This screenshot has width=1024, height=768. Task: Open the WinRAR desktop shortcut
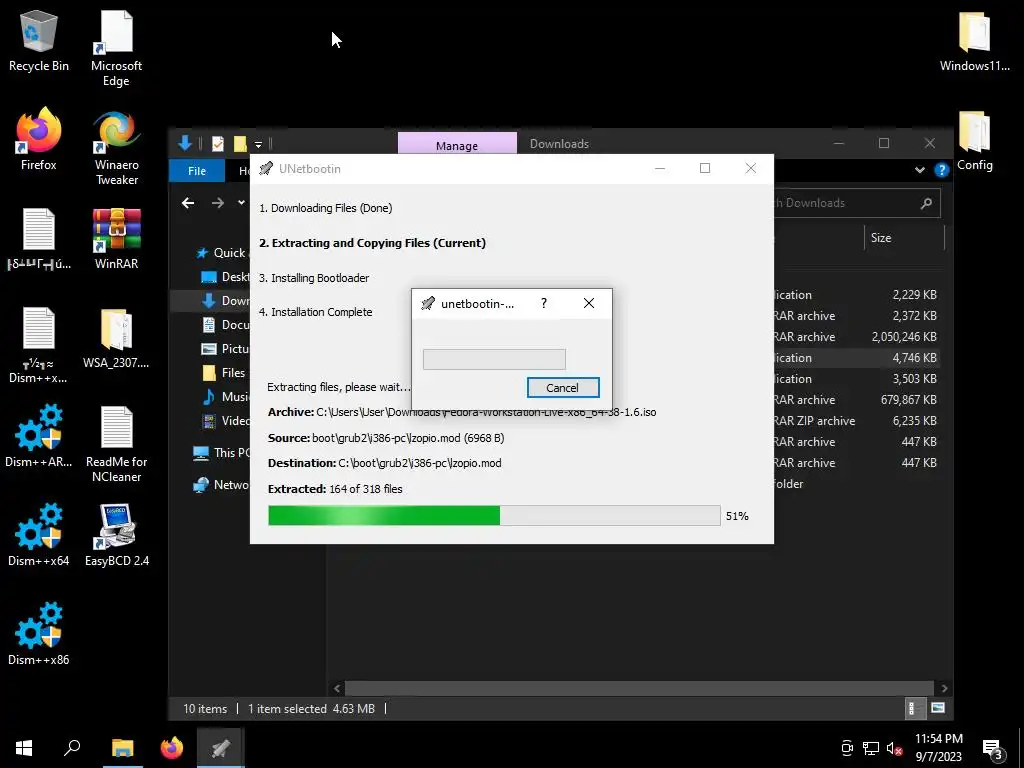[116, 238]
